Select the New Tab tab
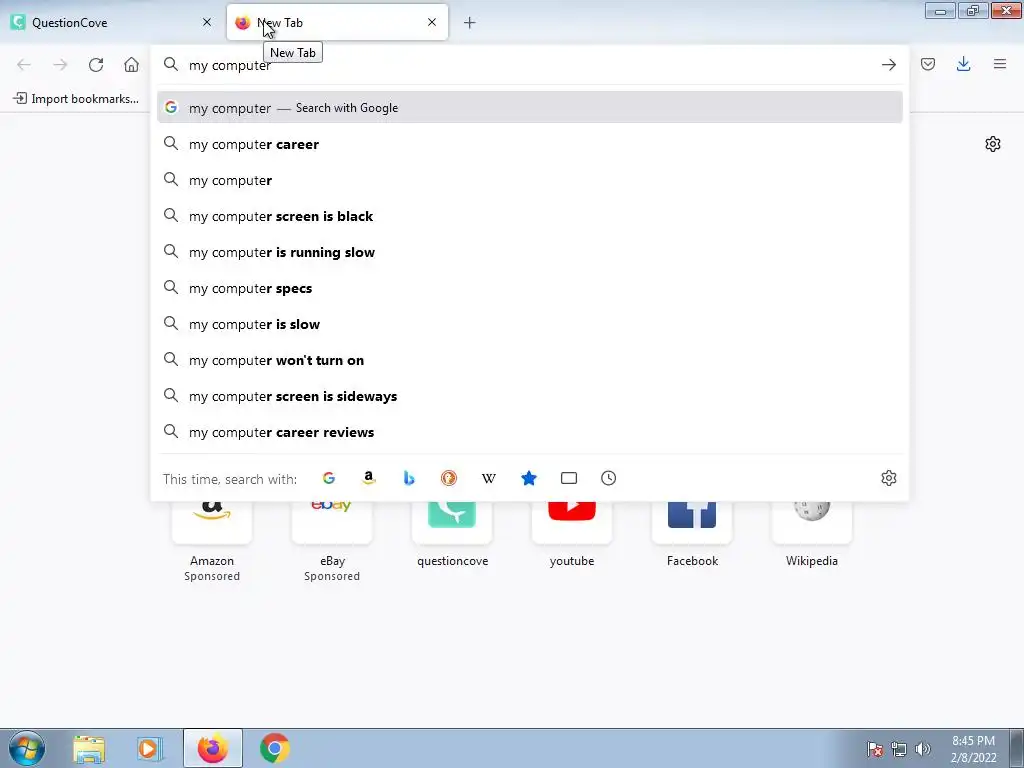1024x768 pixels. pyautogui.click(x=337, y=22)
